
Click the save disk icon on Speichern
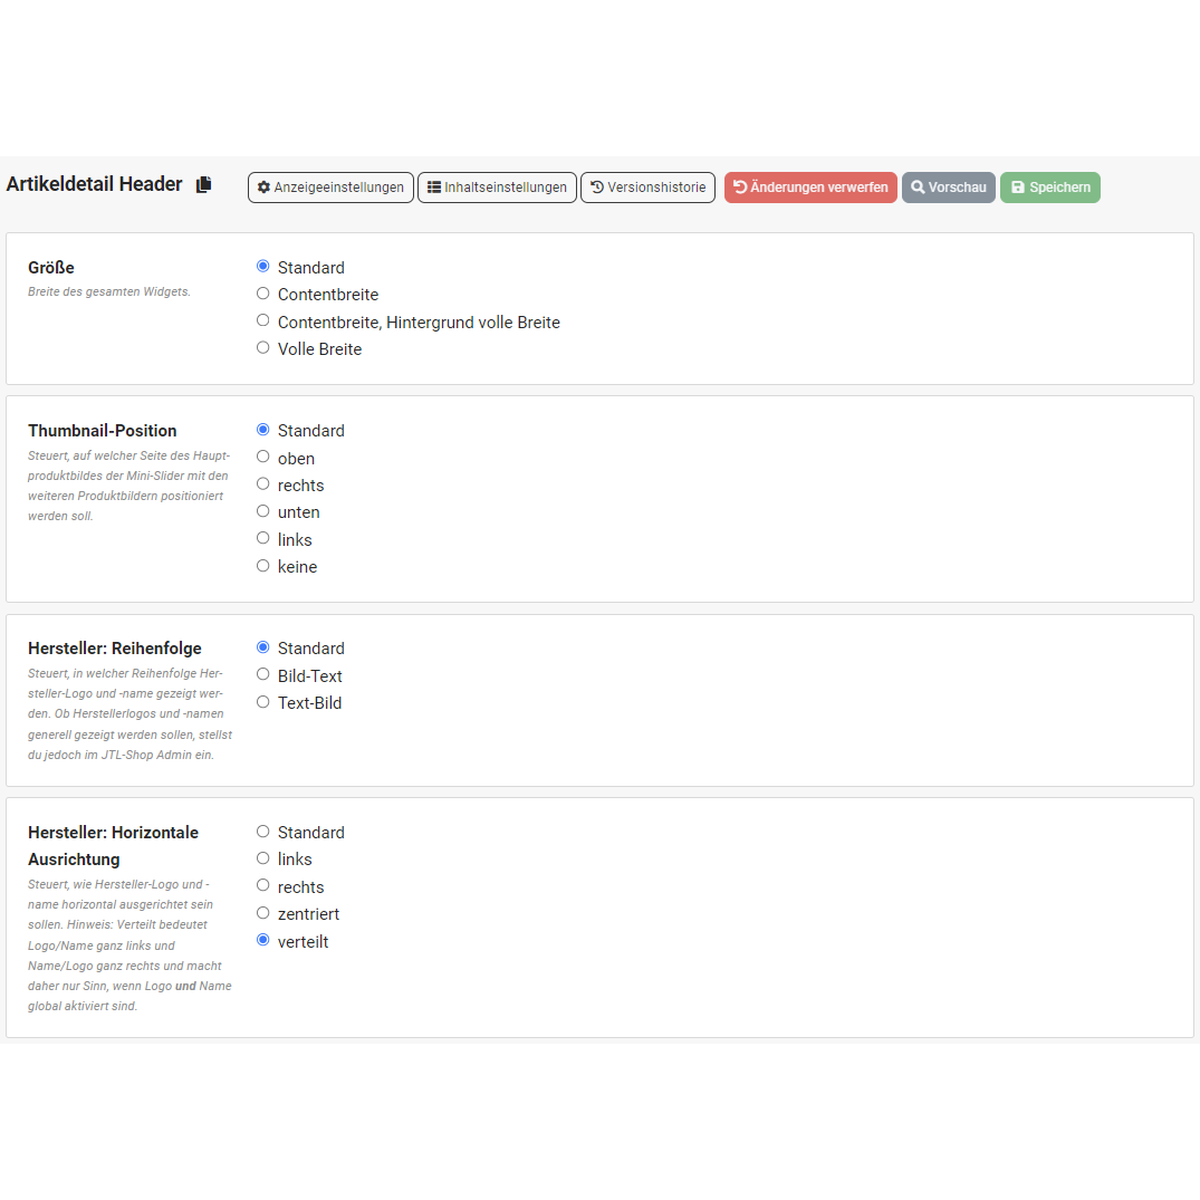pos(1018,187)
